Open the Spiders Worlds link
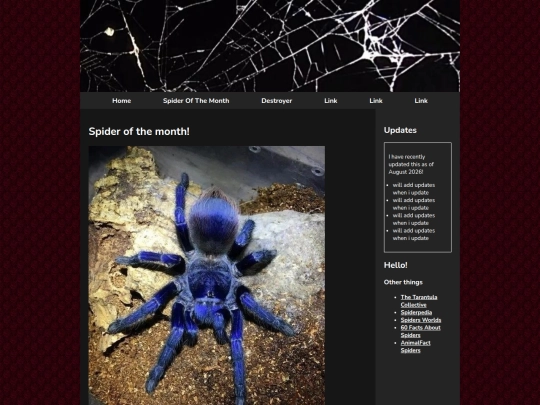 (420, 320)
